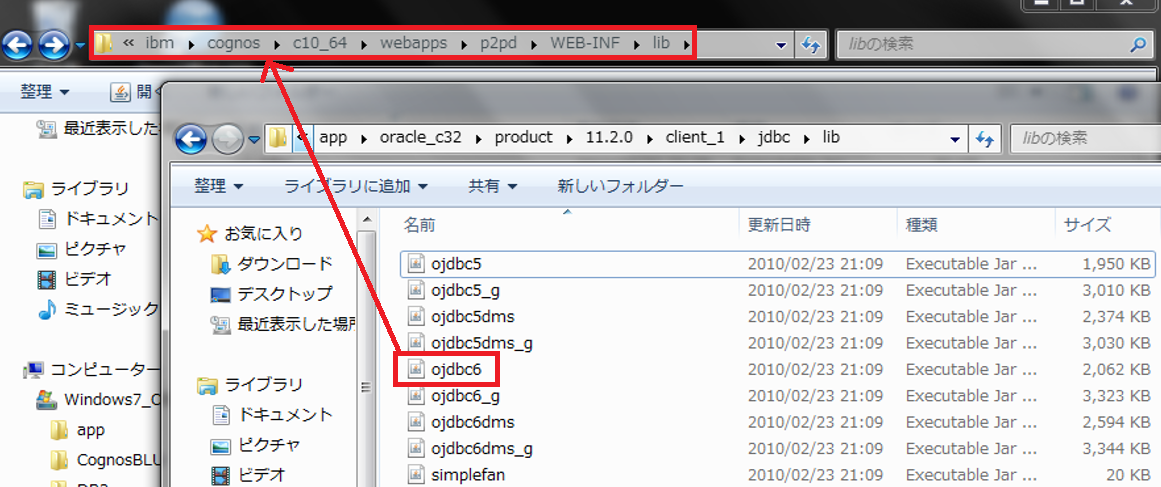Select the ojdbc6dms_g jar file
The image size is (1161, 487).
(x=481, y=449)
